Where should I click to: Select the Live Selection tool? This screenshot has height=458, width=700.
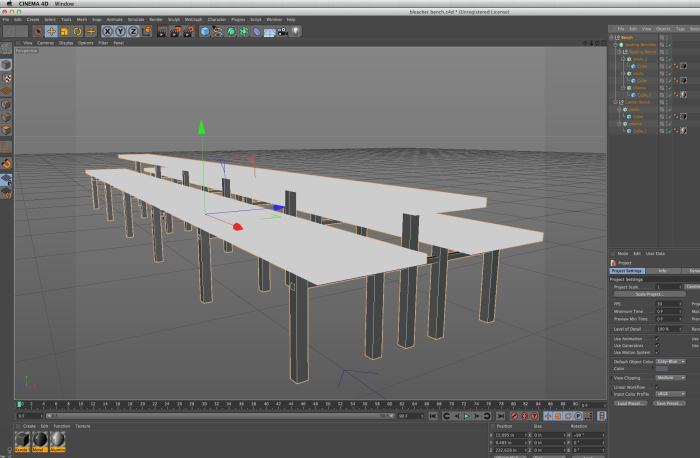(38, 31)
